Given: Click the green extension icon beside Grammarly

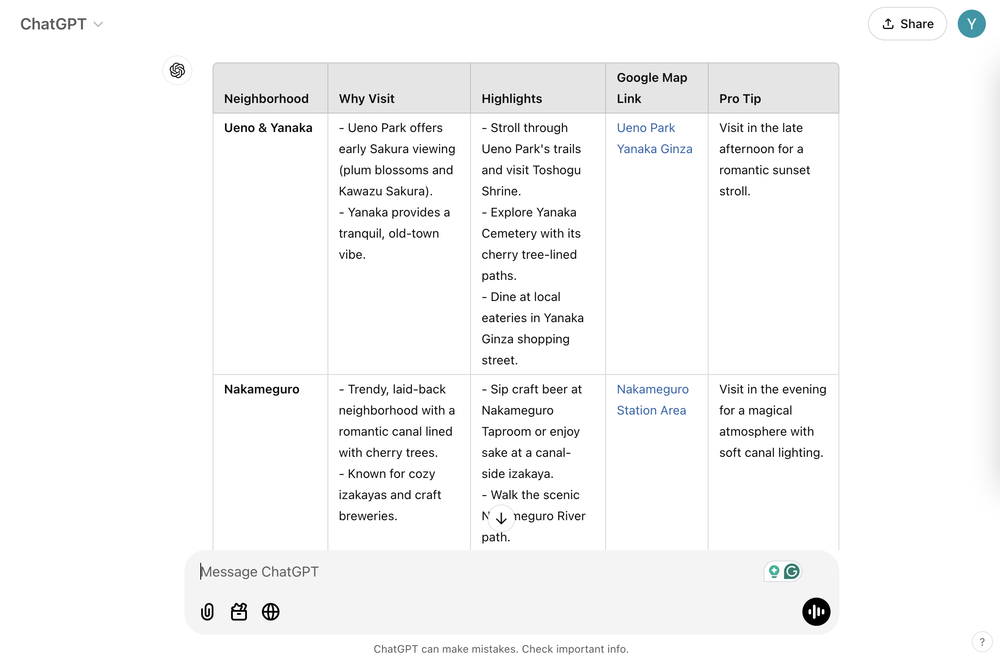Looking at the screenshot, I should (x=773, y=570).
